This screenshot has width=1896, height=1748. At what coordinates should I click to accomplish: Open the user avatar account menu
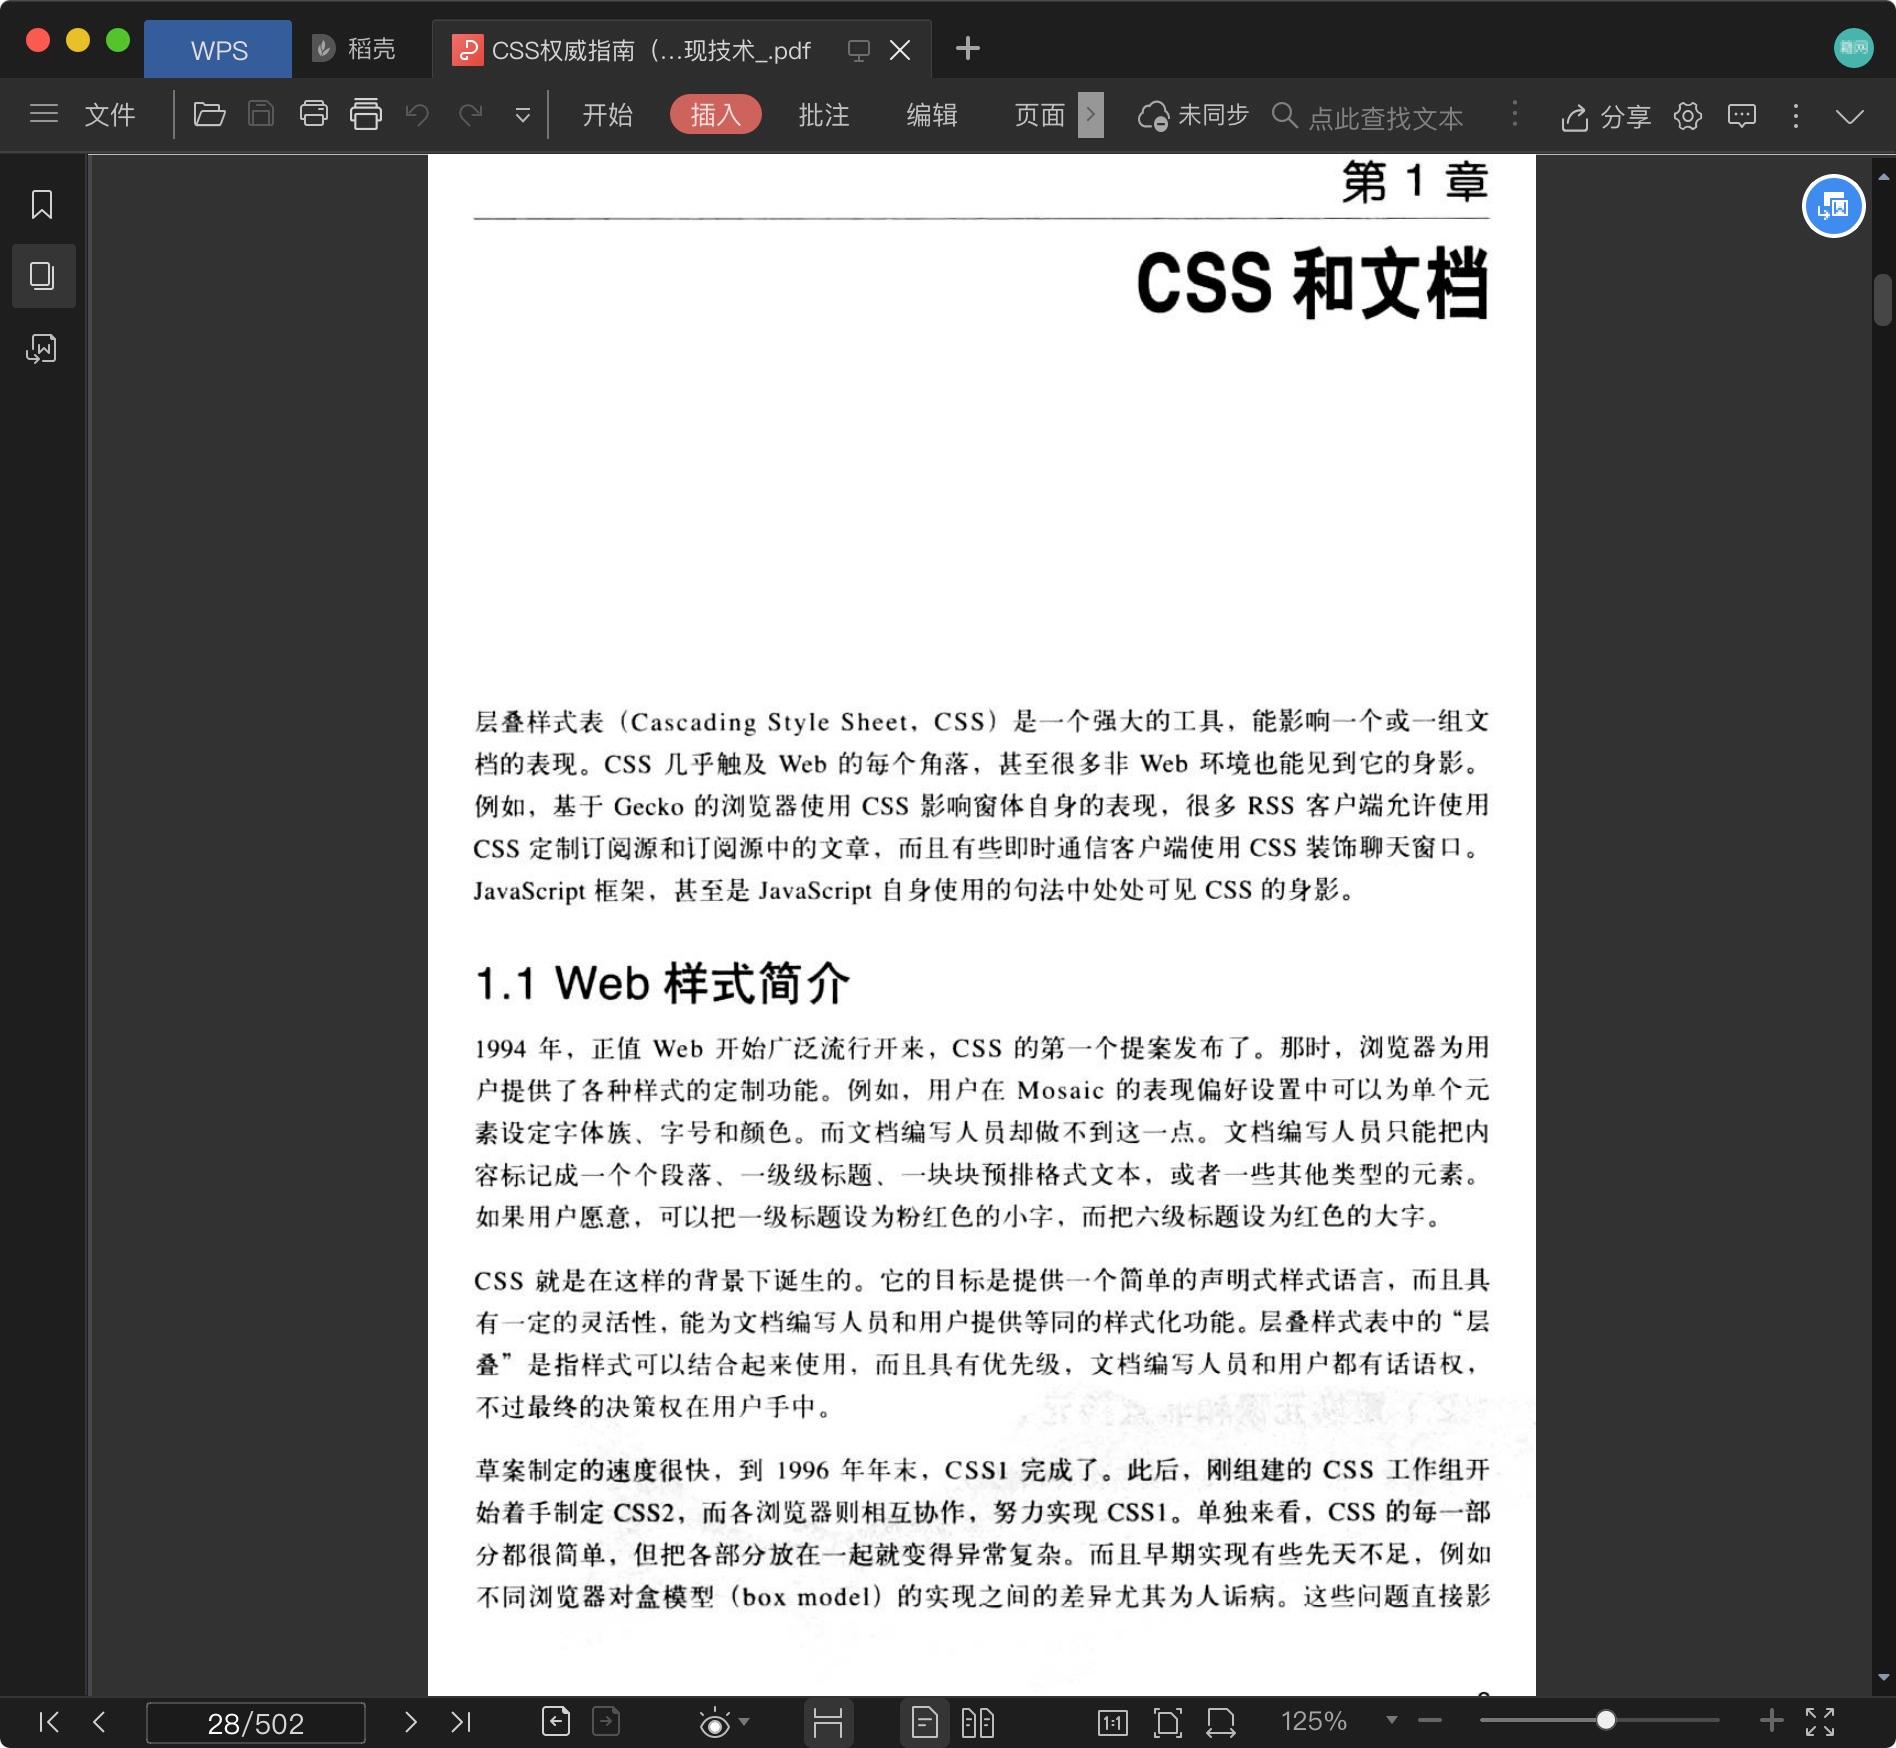tap(1853, 48)
